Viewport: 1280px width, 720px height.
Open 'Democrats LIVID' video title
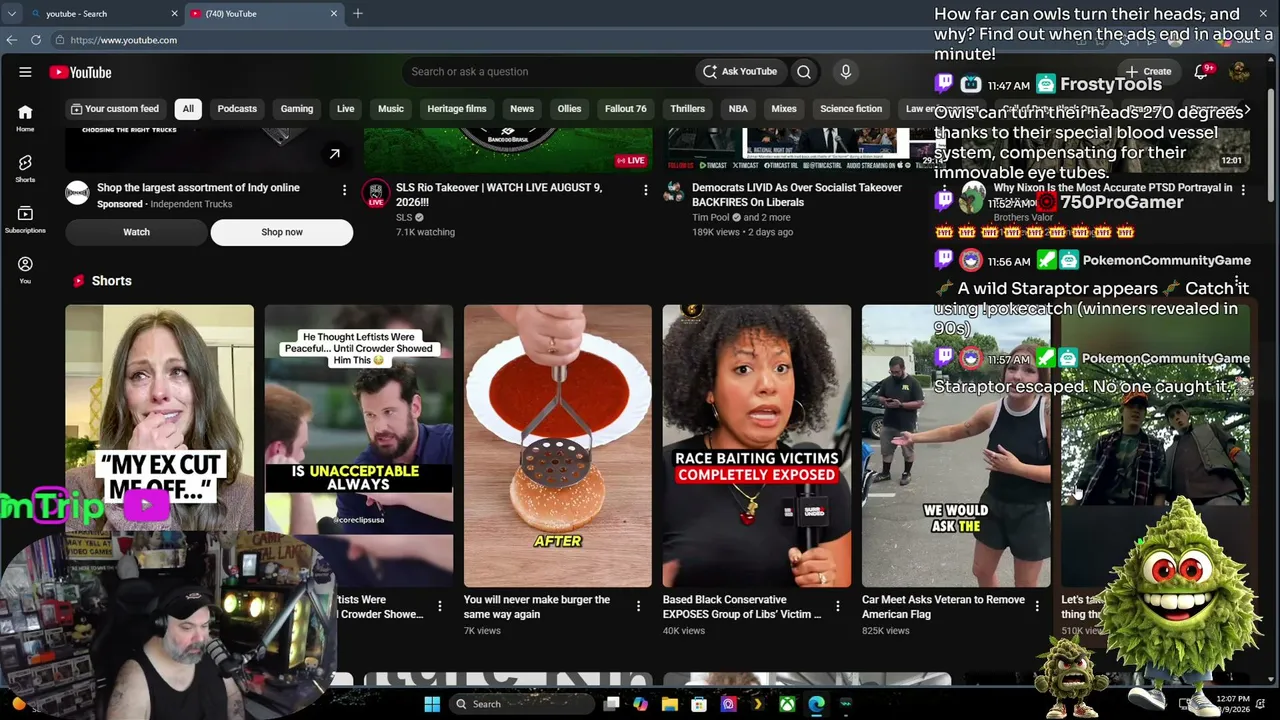point(797,194)
